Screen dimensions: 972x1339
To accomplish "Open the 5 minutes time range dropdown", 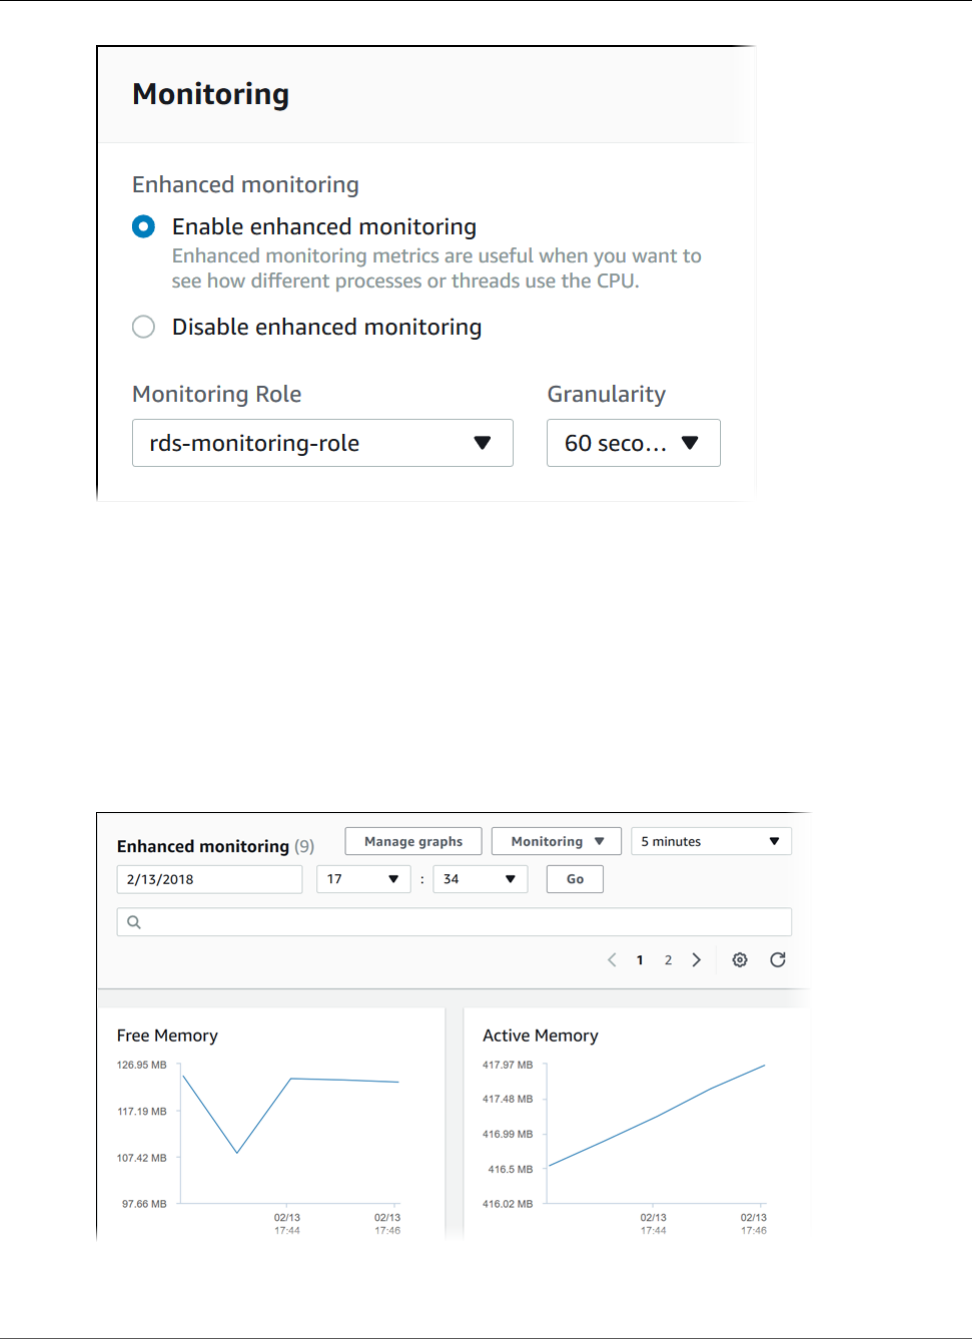I will pyautogui.click(x=711, y=842).
